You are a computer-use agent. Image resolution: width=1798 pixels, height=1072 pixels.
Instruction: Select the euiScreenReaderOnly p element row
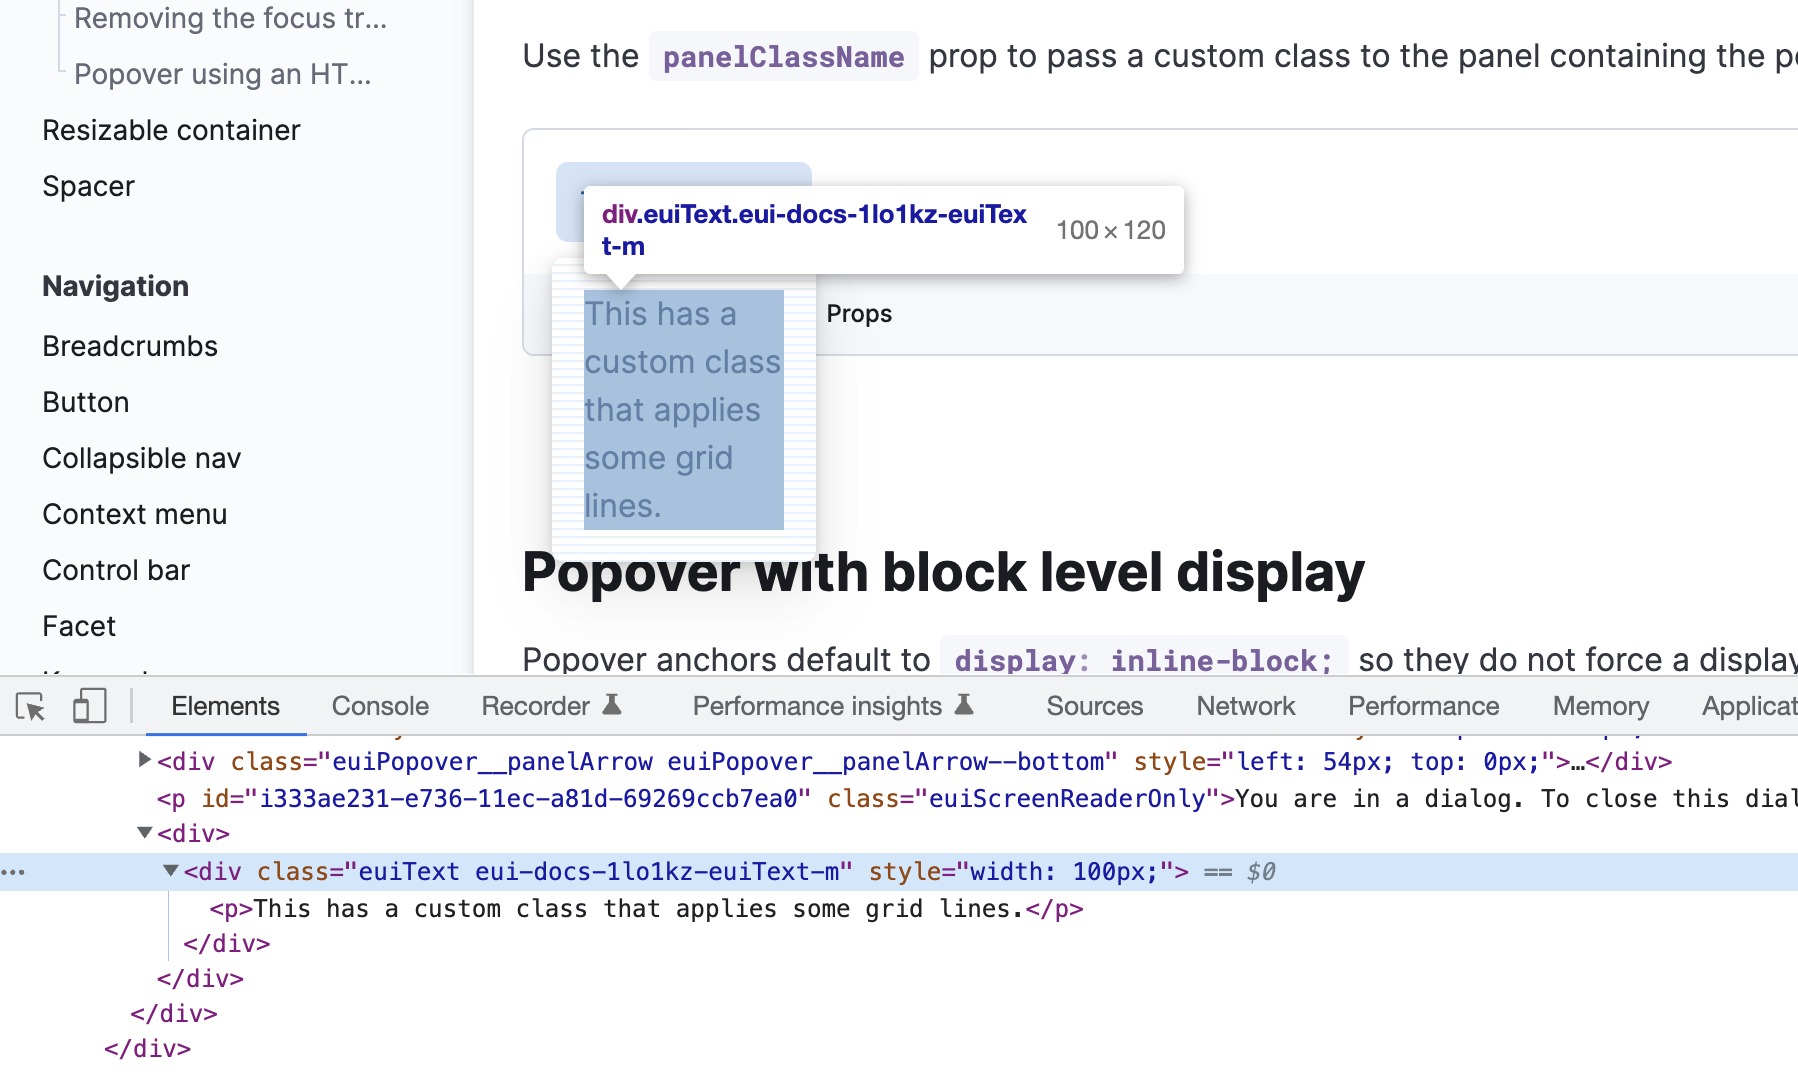(x=977, y=798)
